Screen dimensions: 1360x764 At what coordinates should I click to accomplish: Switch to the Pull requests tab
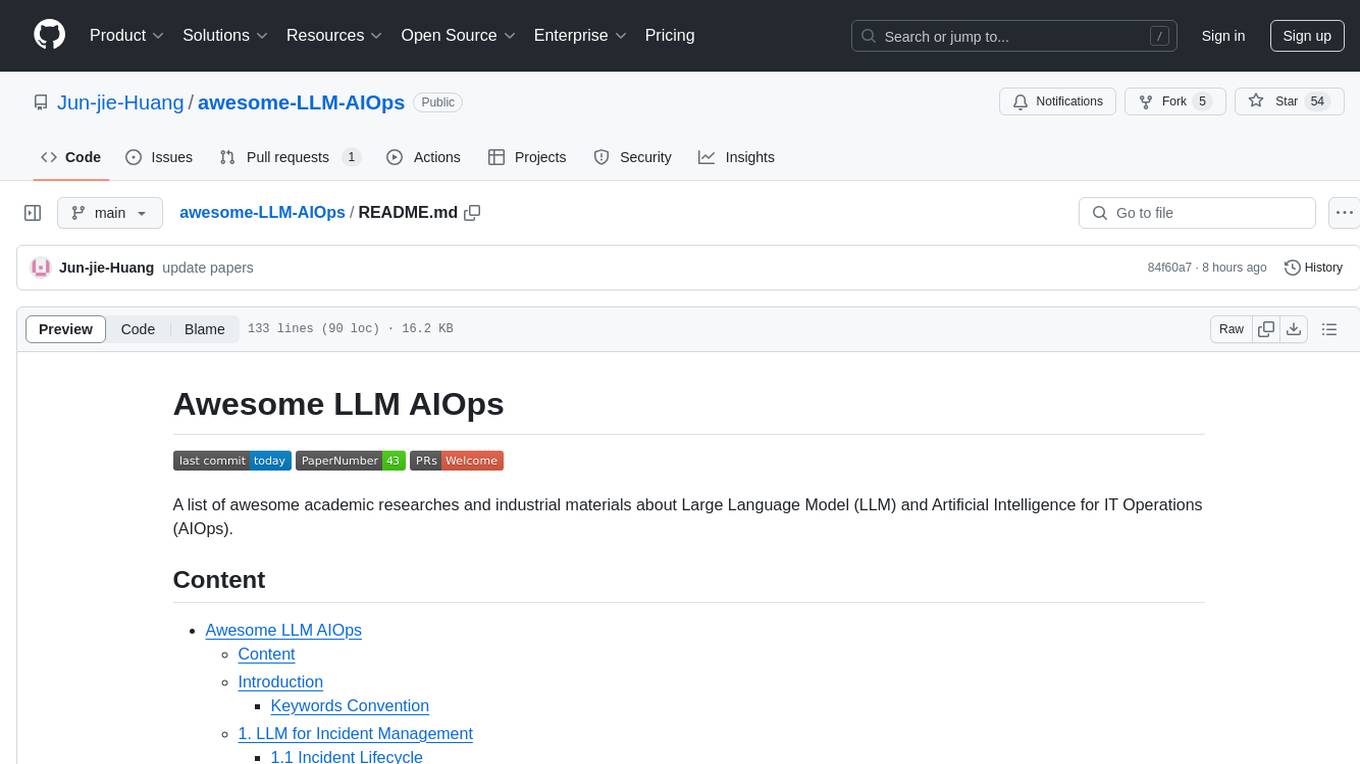[290, 157]
